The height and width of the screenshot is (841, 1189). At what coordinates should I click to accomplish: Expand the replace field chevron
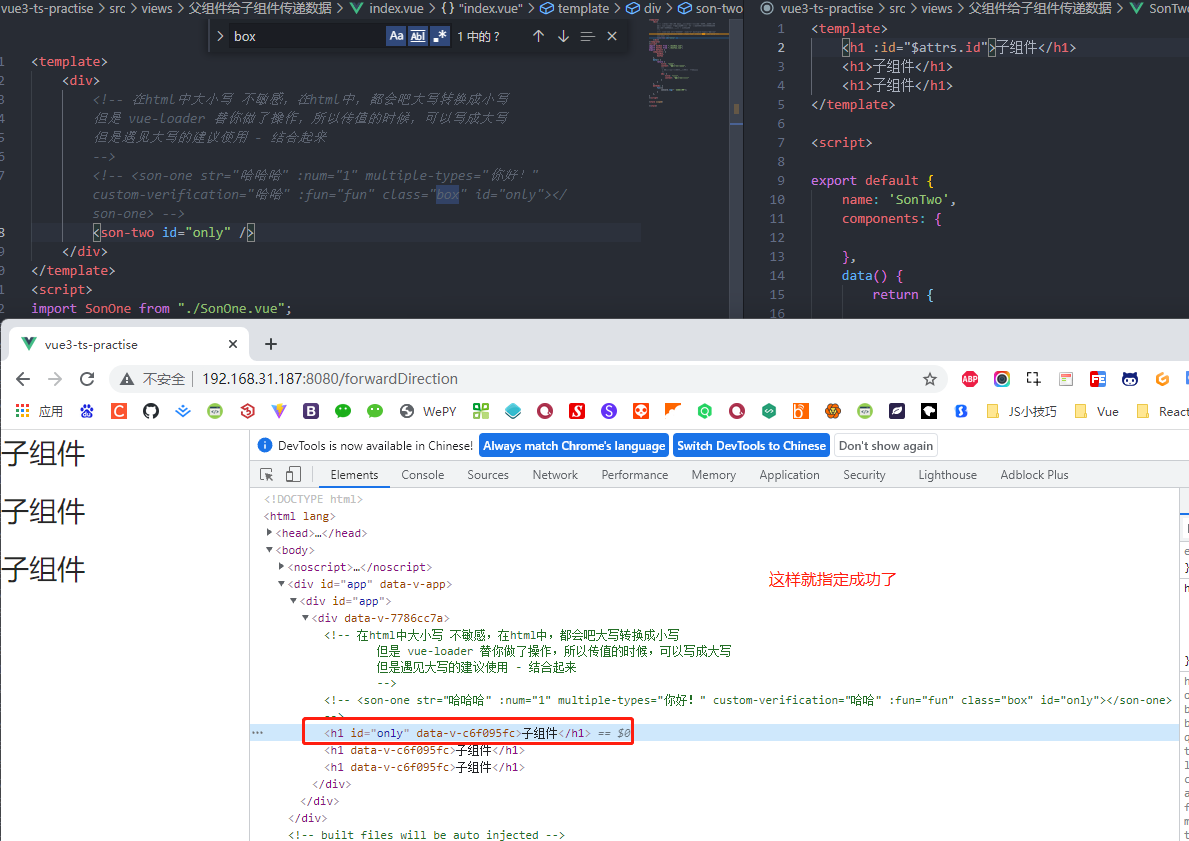click(220, 36)
